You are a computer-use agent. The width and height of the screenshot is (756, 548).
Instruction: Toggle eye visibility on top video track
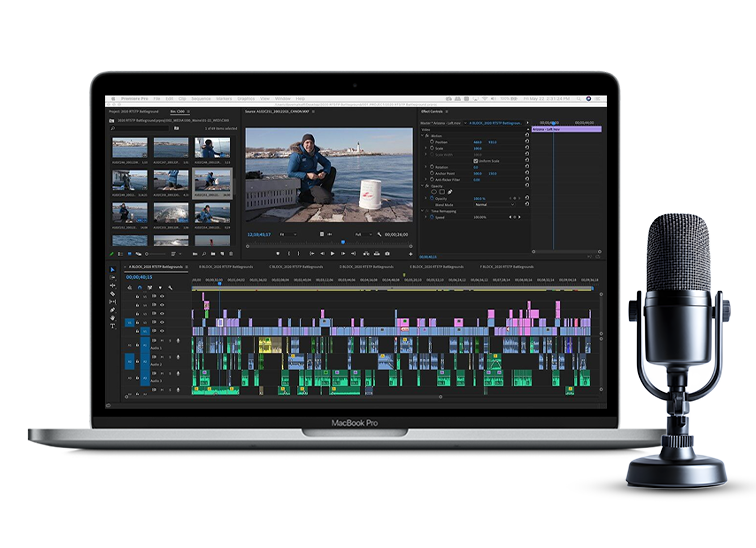point(162,296)
